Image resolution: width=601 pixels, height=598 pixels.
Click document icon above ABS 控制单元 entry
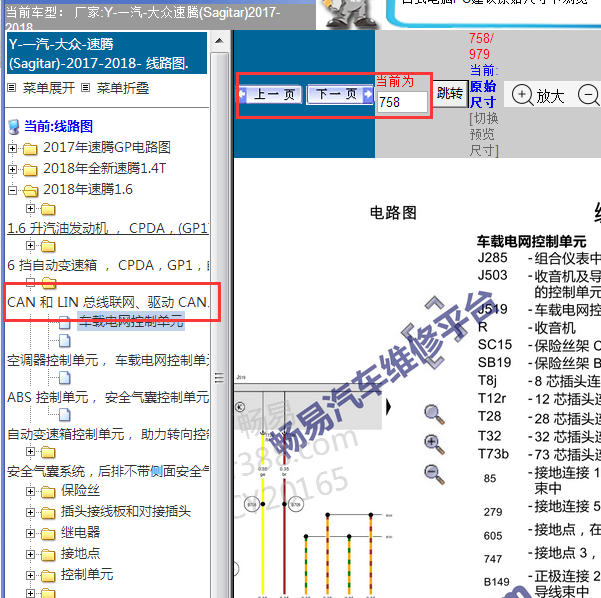[x=64, y=378]
